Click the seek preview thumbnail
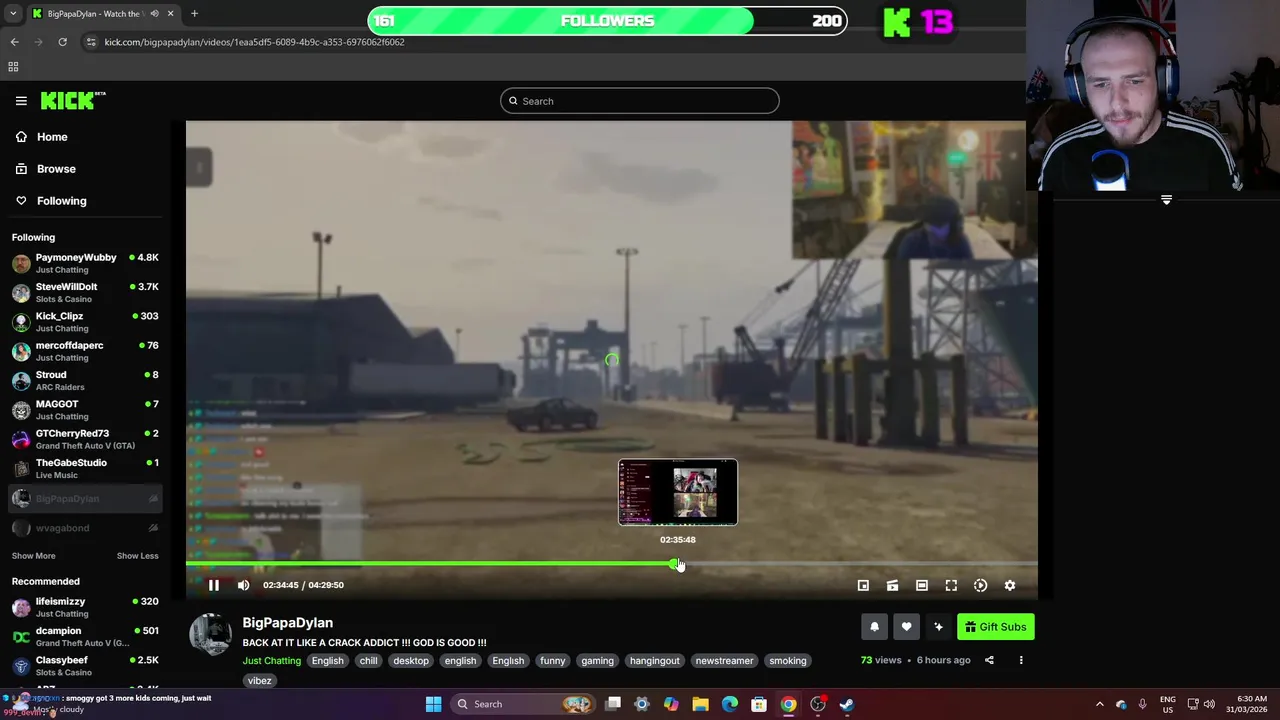The height and width of the screenshot is (720, 1280). click(678, 492)
